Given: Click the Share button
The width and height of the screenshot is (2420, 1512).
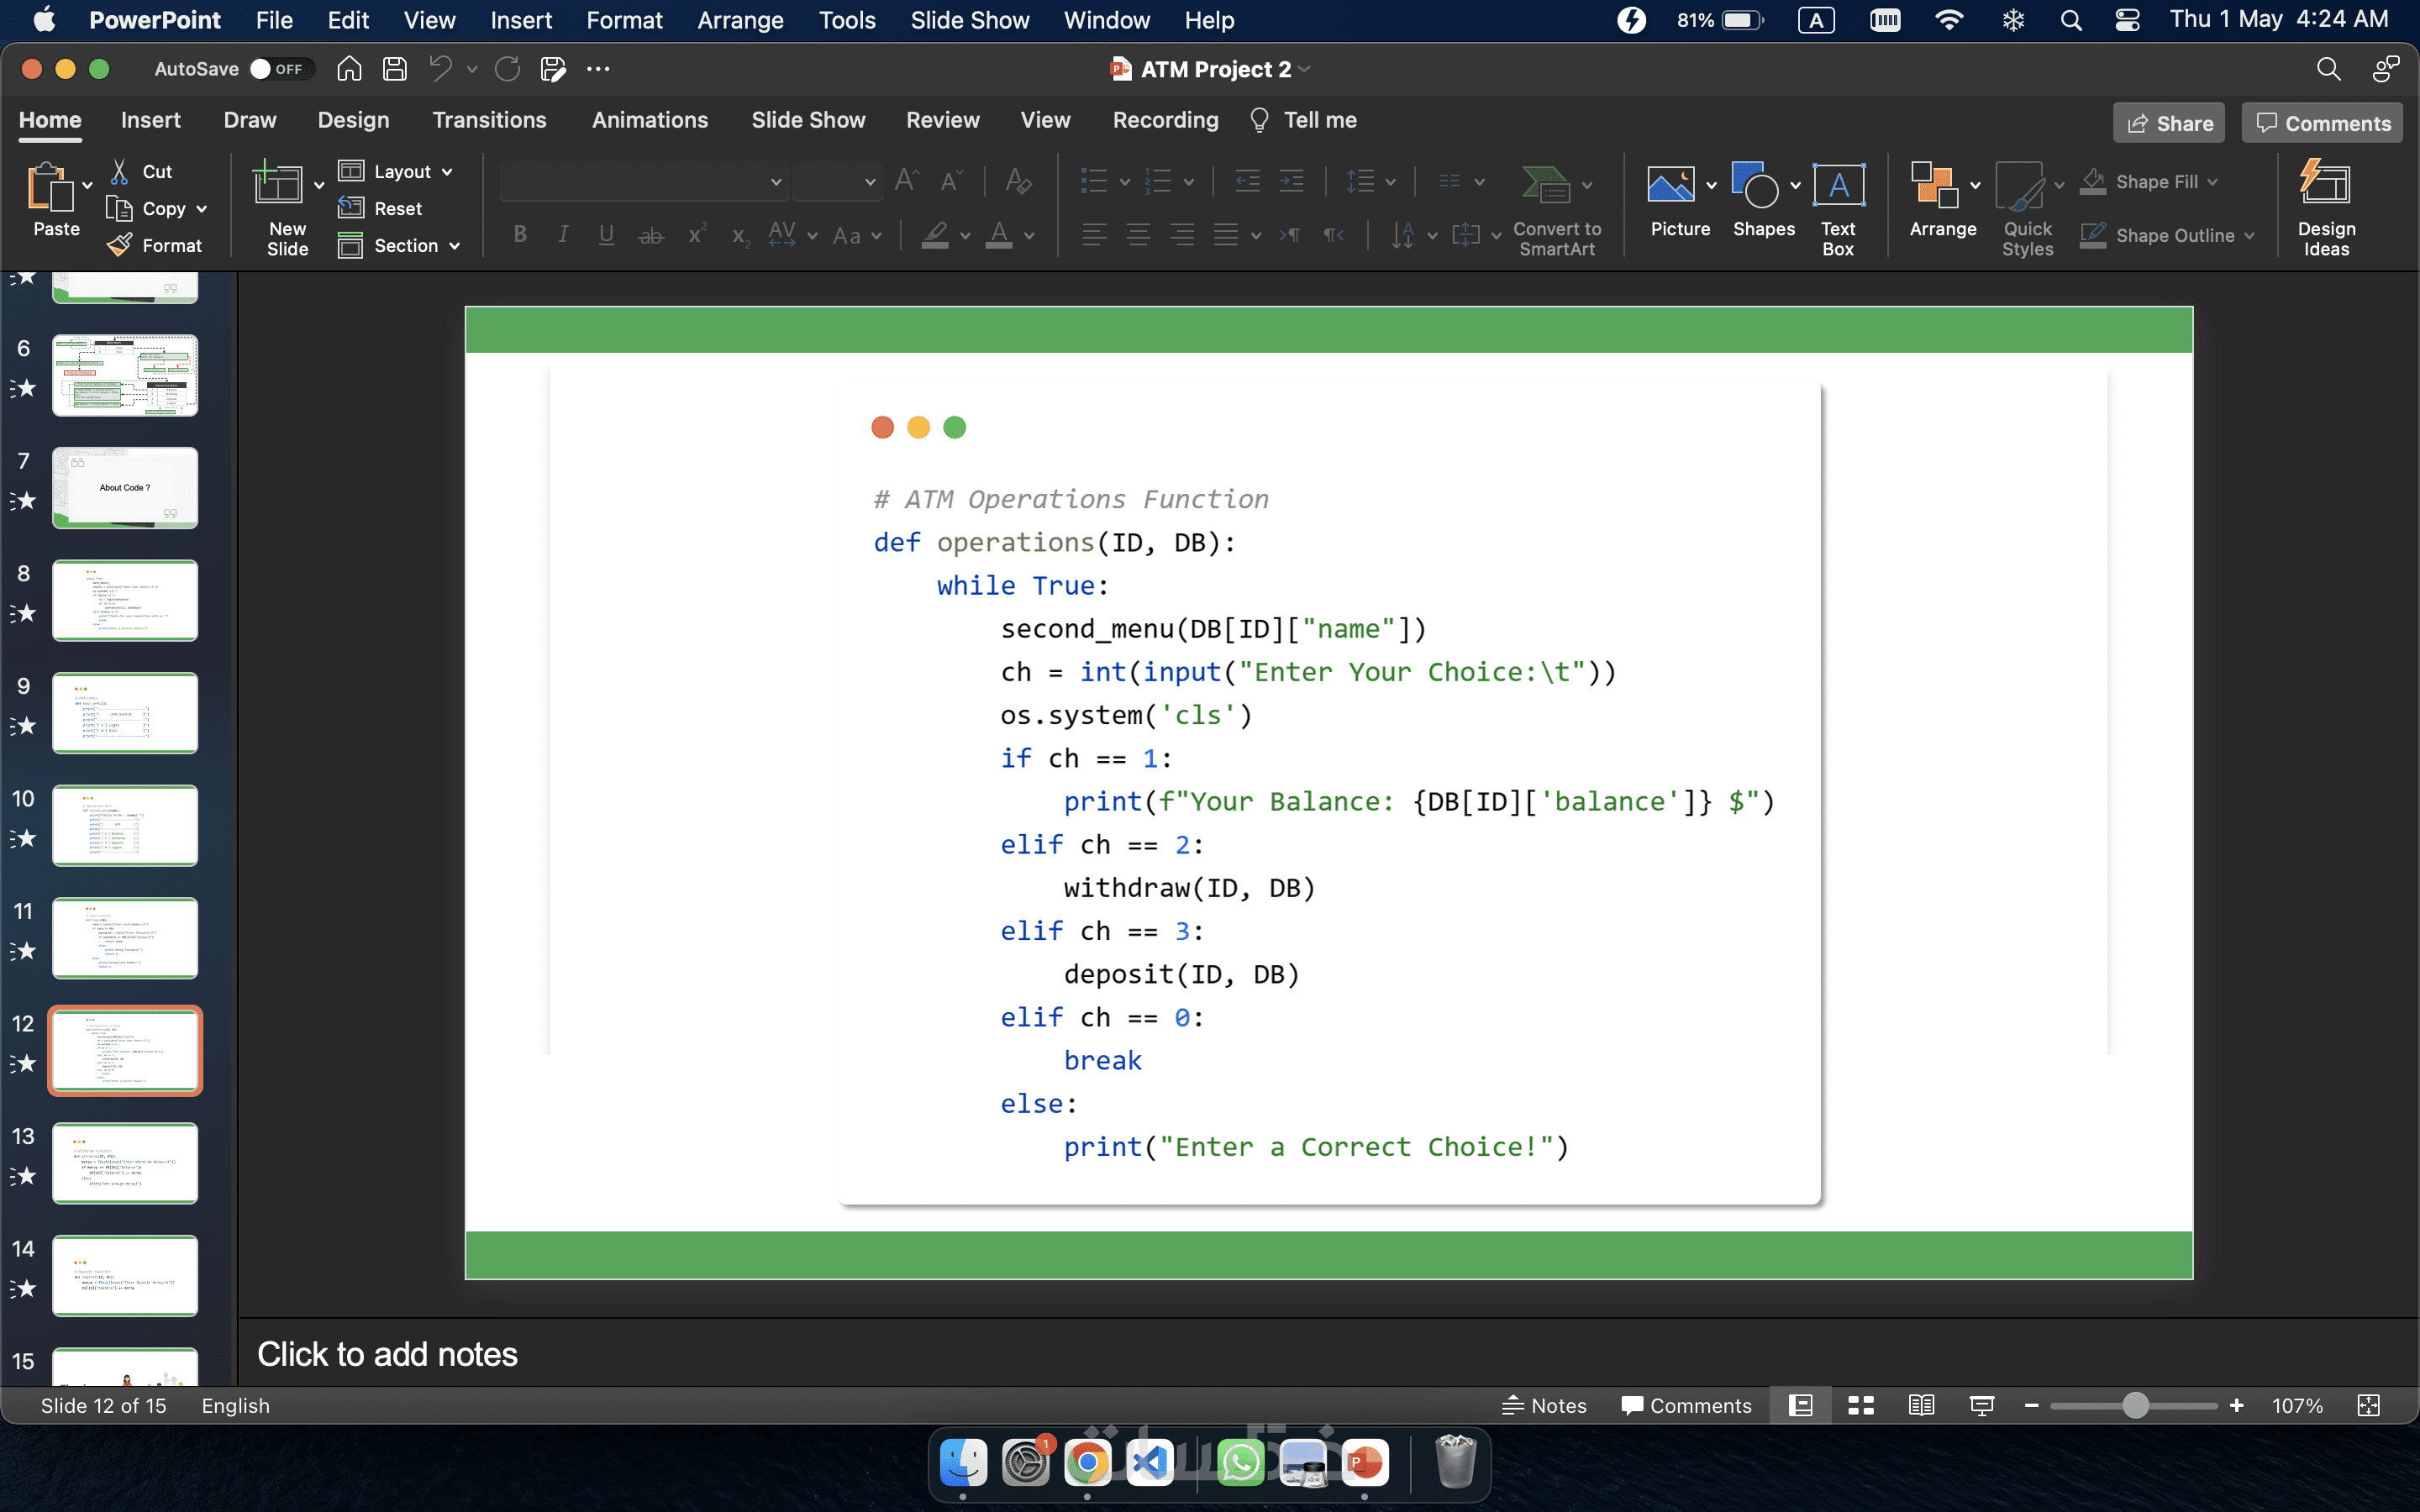Looking at the screenshot, I should [2169, 123].
